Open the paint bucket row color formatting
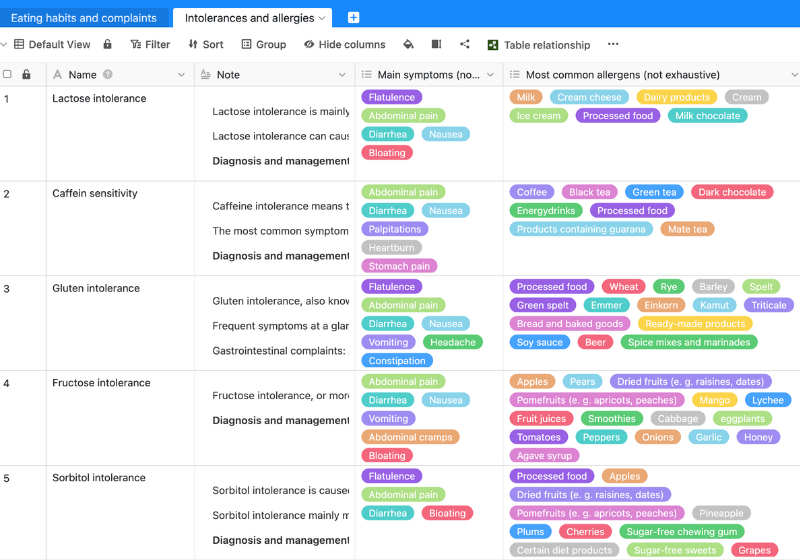 (408, 44)
